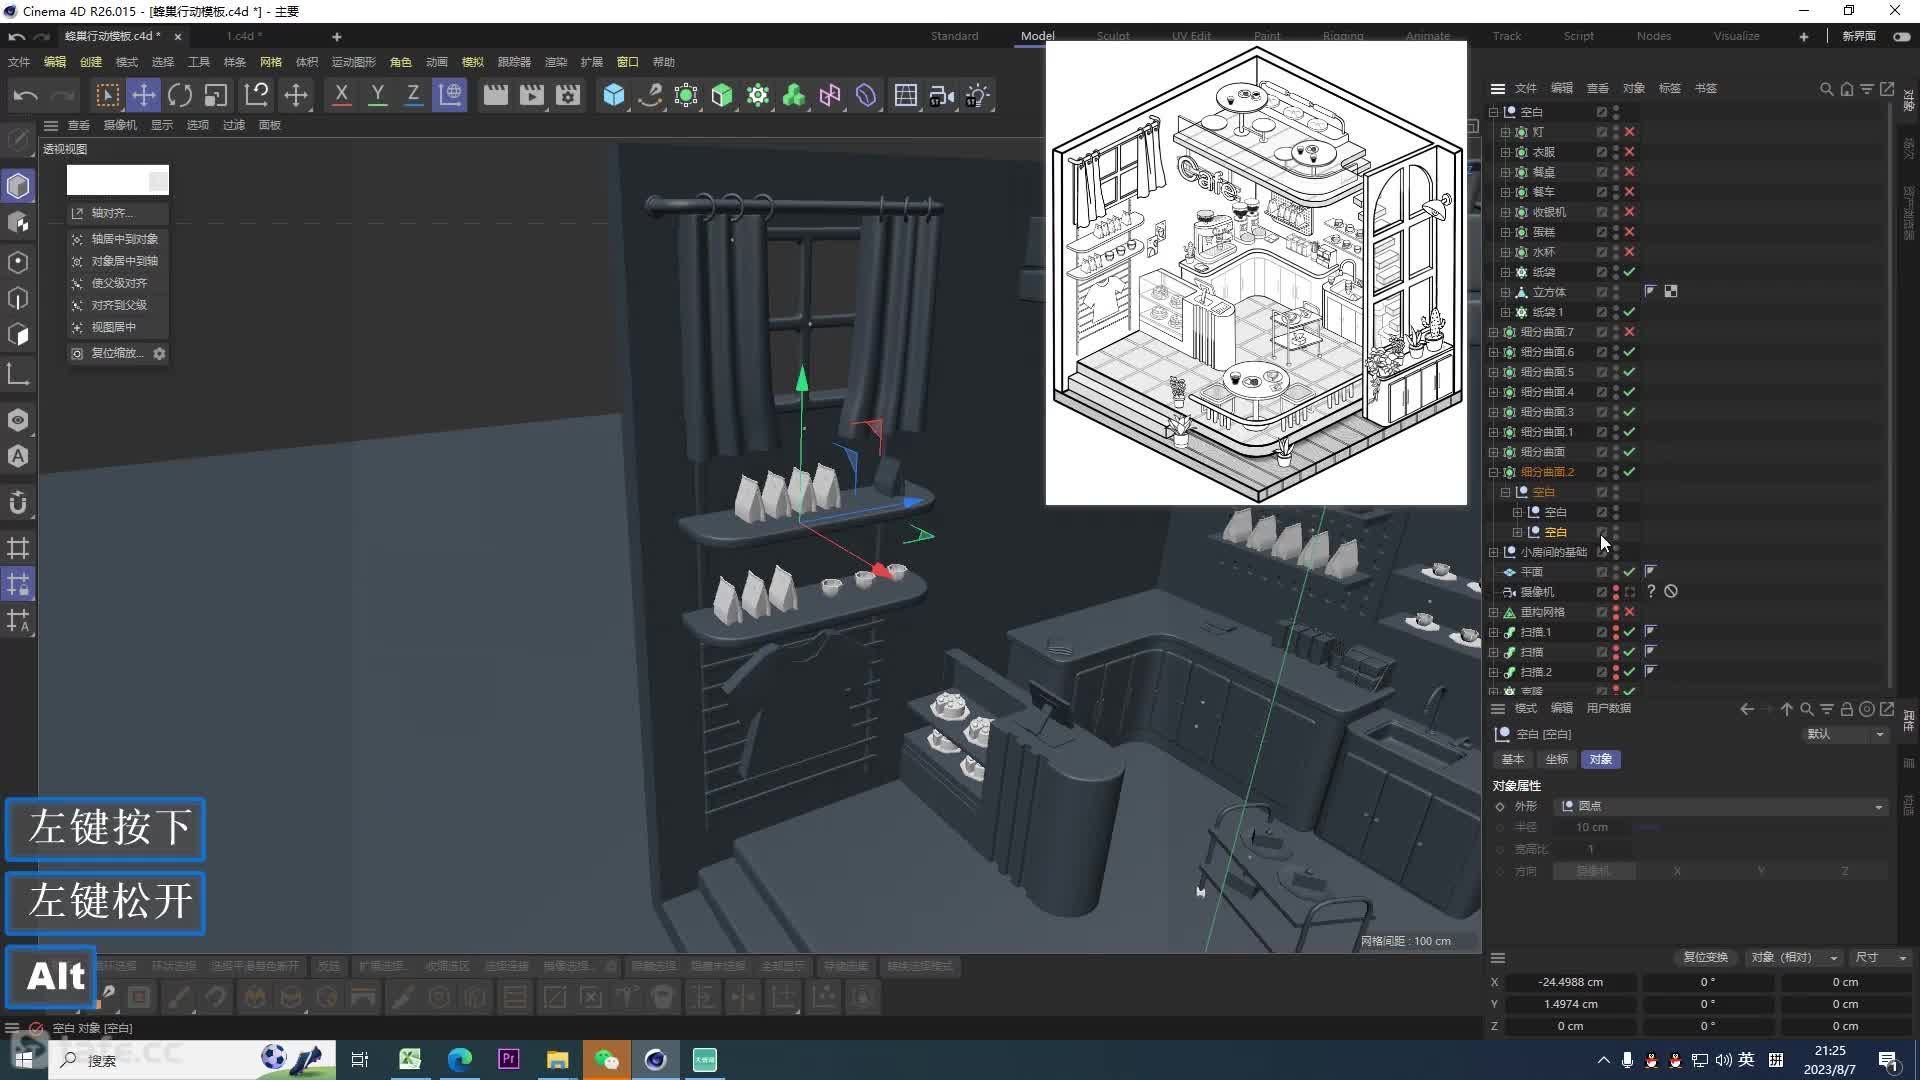Select the Move tool in top toolbar
1920x1080 pixels.
coord(144,95)
